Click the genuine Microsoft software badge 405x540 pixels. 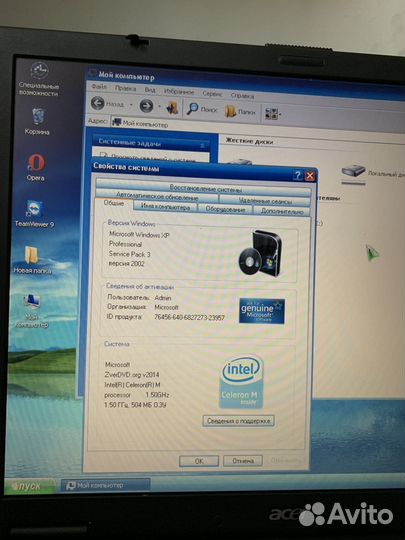[262, 311]
